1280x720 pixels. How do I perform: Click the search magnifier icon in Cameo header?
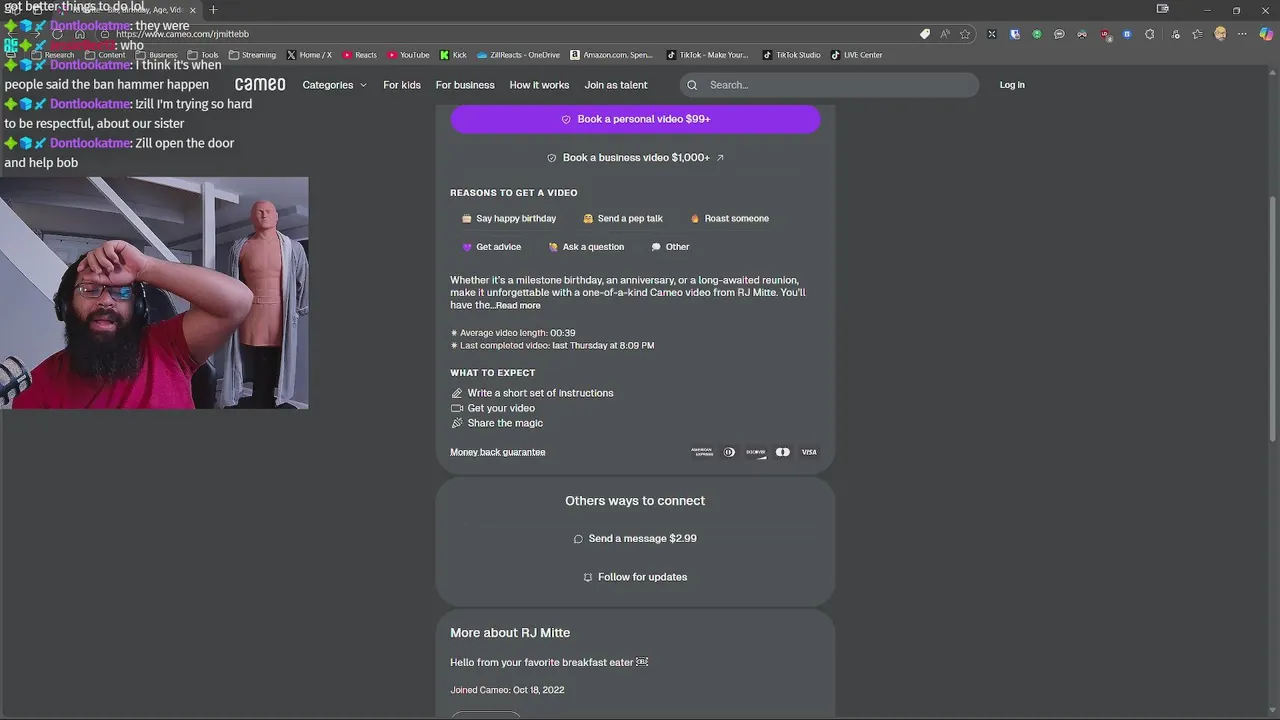692,85
